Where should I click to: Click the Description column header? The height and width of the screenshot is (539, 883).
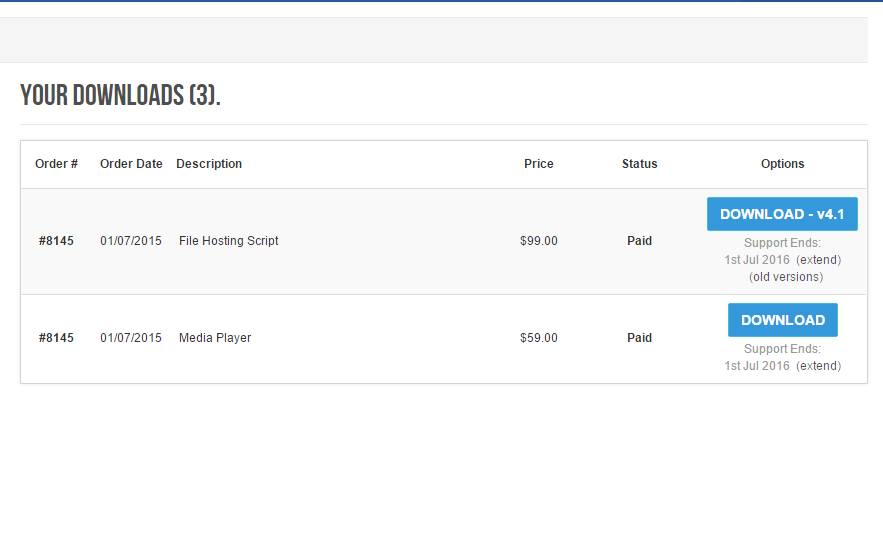pyautogui.click(x=209, y=164)
